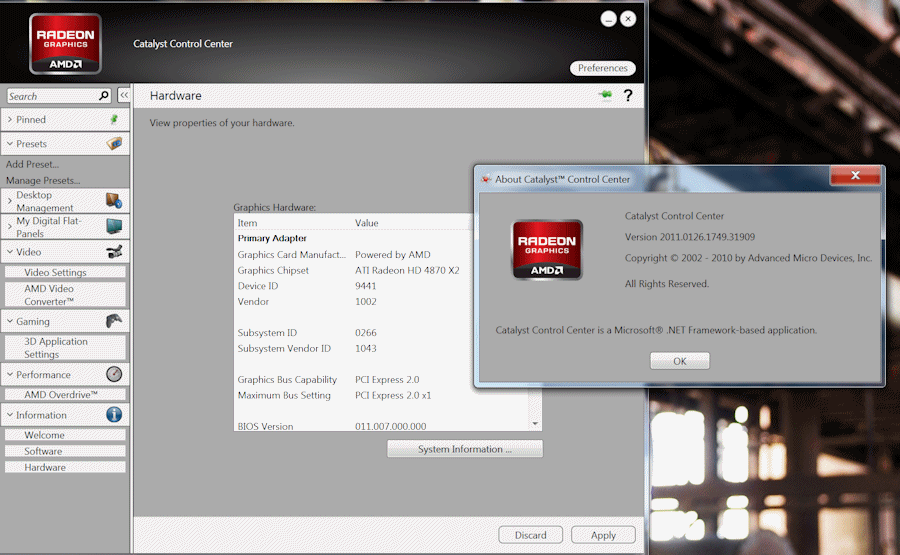This screenshot has height=555, width=900.
Task: Click the Gaming controller icon
Action: [114, 321]
